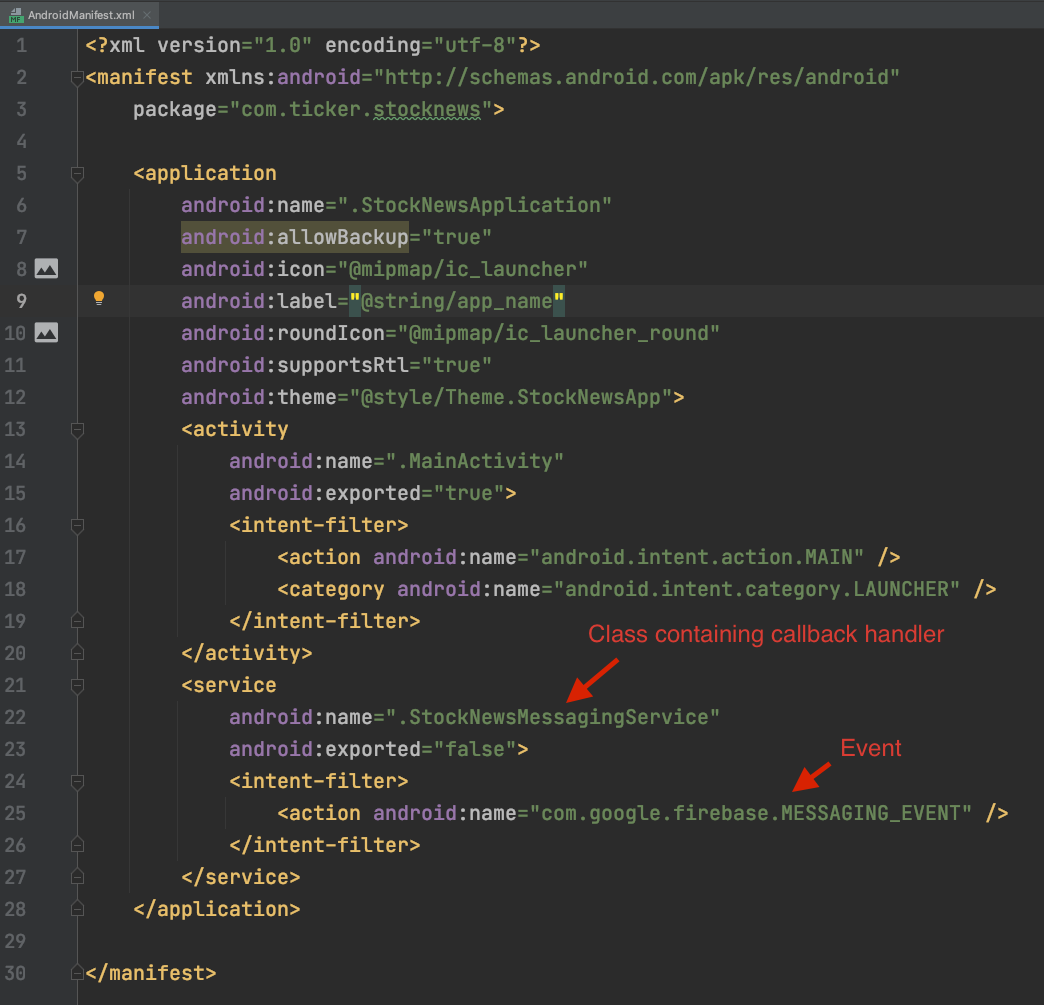Collapse the application element fold arrow
Image resolution: width=1044 pixels, height=1005 pixels.
[77, 174]
